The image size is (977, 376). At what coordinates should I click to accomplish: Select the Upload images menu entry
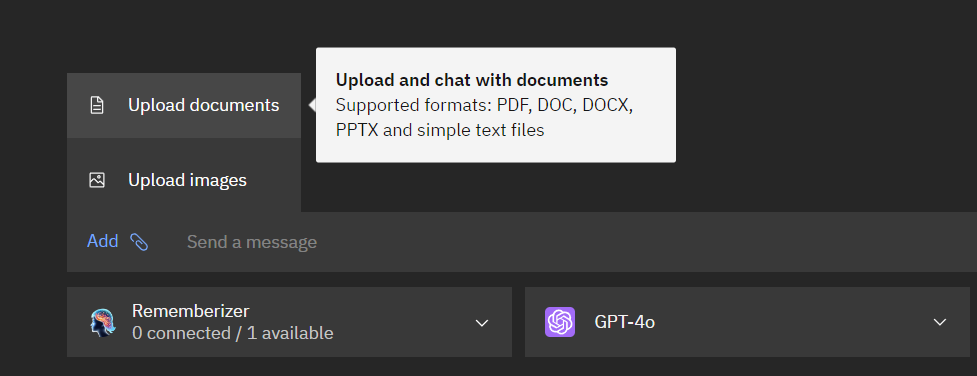click(x=184, y=180)
